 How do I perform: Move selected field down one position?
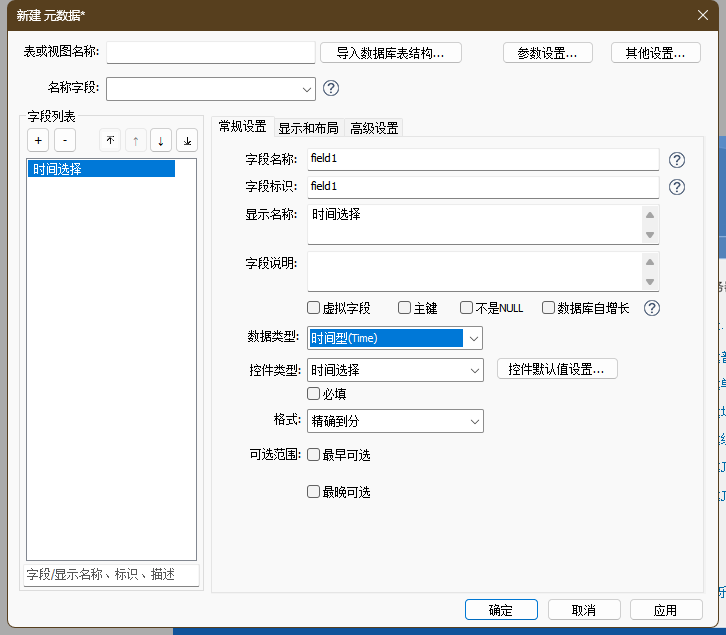161,141
